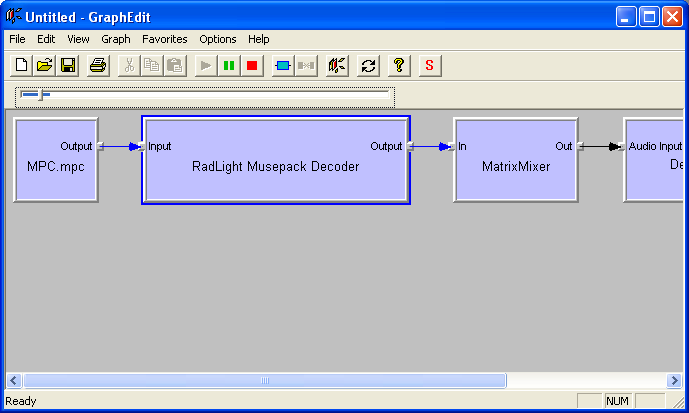
Task: Pause the filter graph
Action: pyautogui.click(x=229, y=66)
